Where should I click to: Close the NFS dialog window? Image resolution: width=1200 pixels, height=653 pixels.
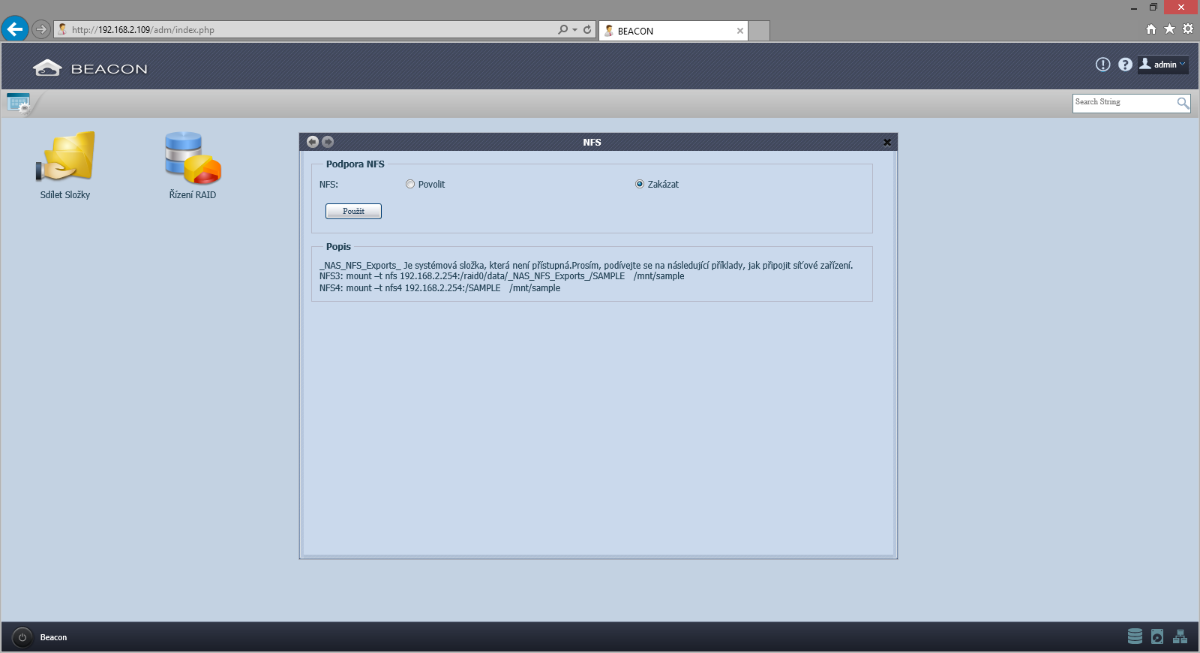tap(887, 142)
